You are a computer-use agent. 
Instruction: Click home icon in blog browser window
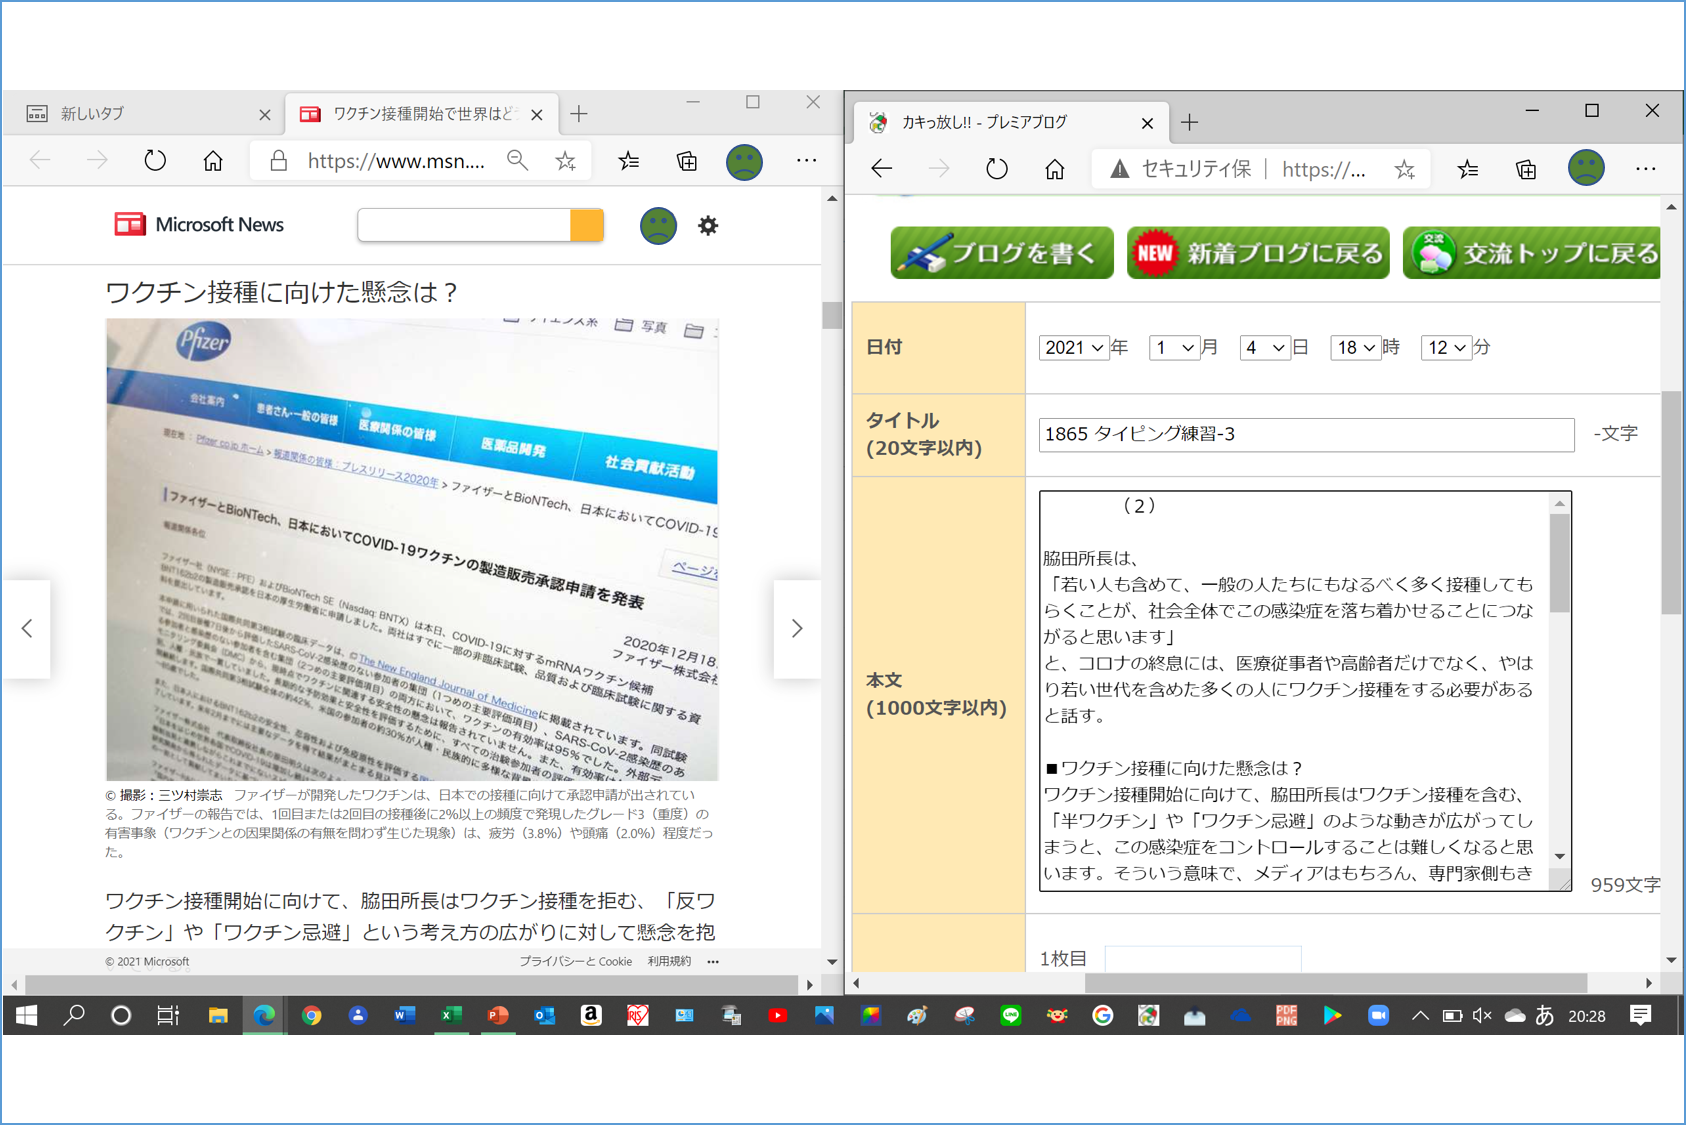point(1055,169)
